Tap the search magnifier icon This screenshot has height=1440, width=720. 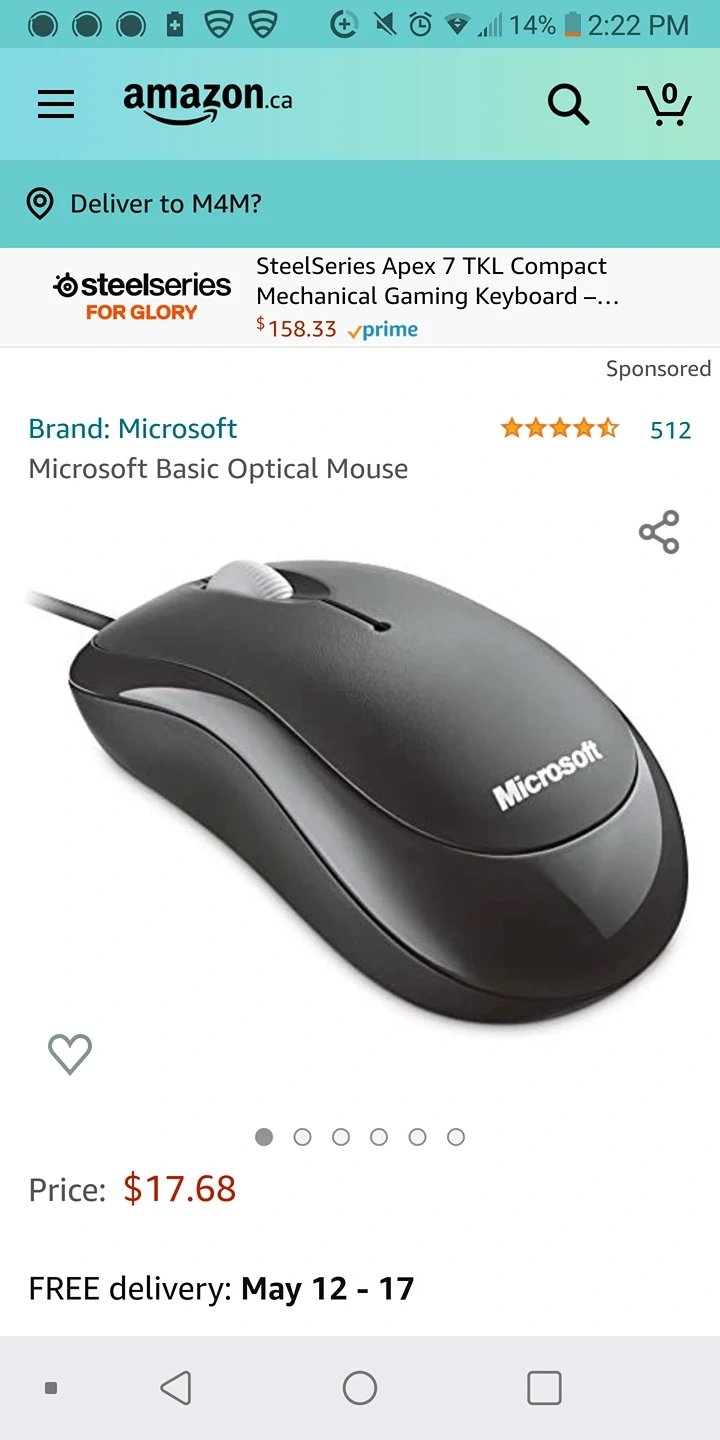click(568, 104)
